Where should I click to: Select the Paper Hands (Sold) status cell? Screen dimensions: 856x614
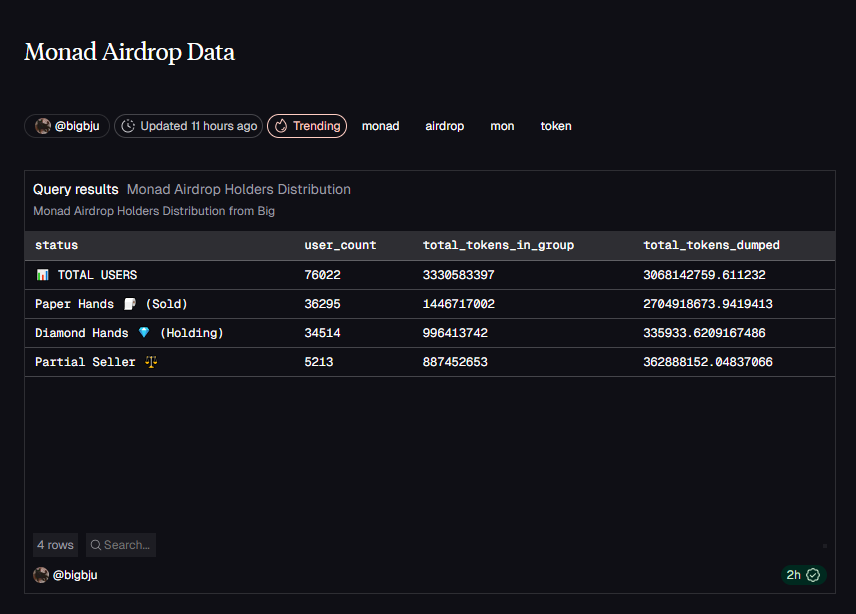point(111,304)
